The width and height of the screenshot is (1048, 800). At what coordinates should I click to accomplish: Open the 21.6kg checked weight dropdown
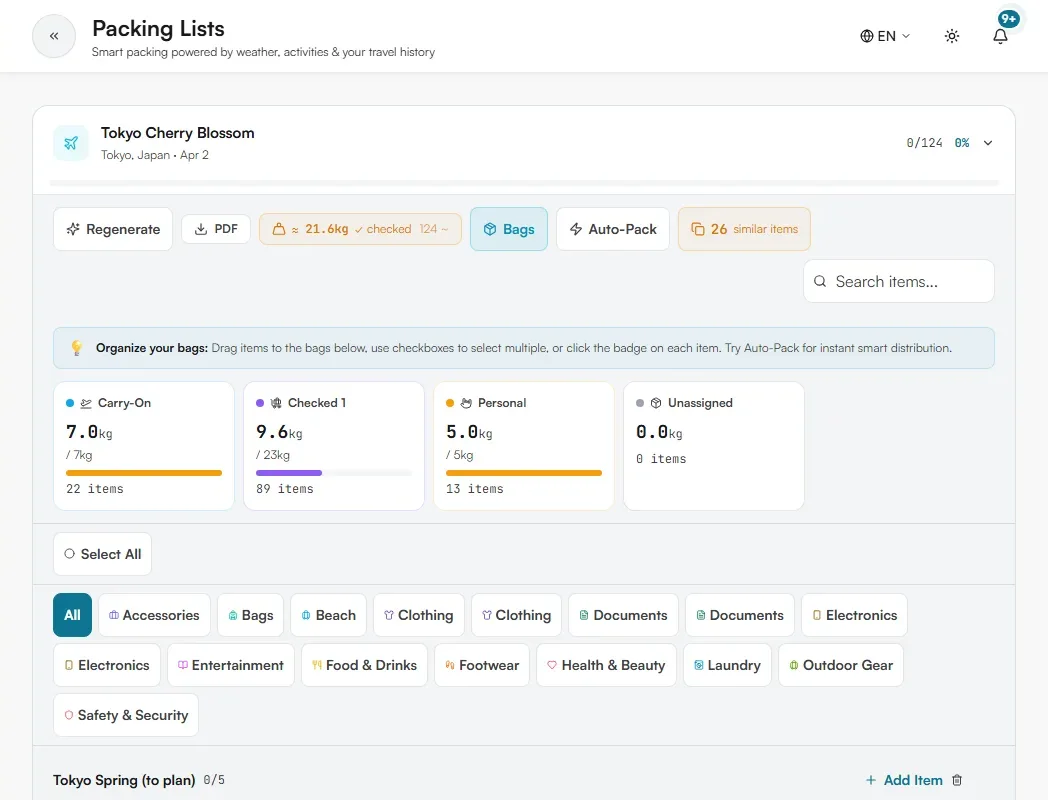(360, 229)
